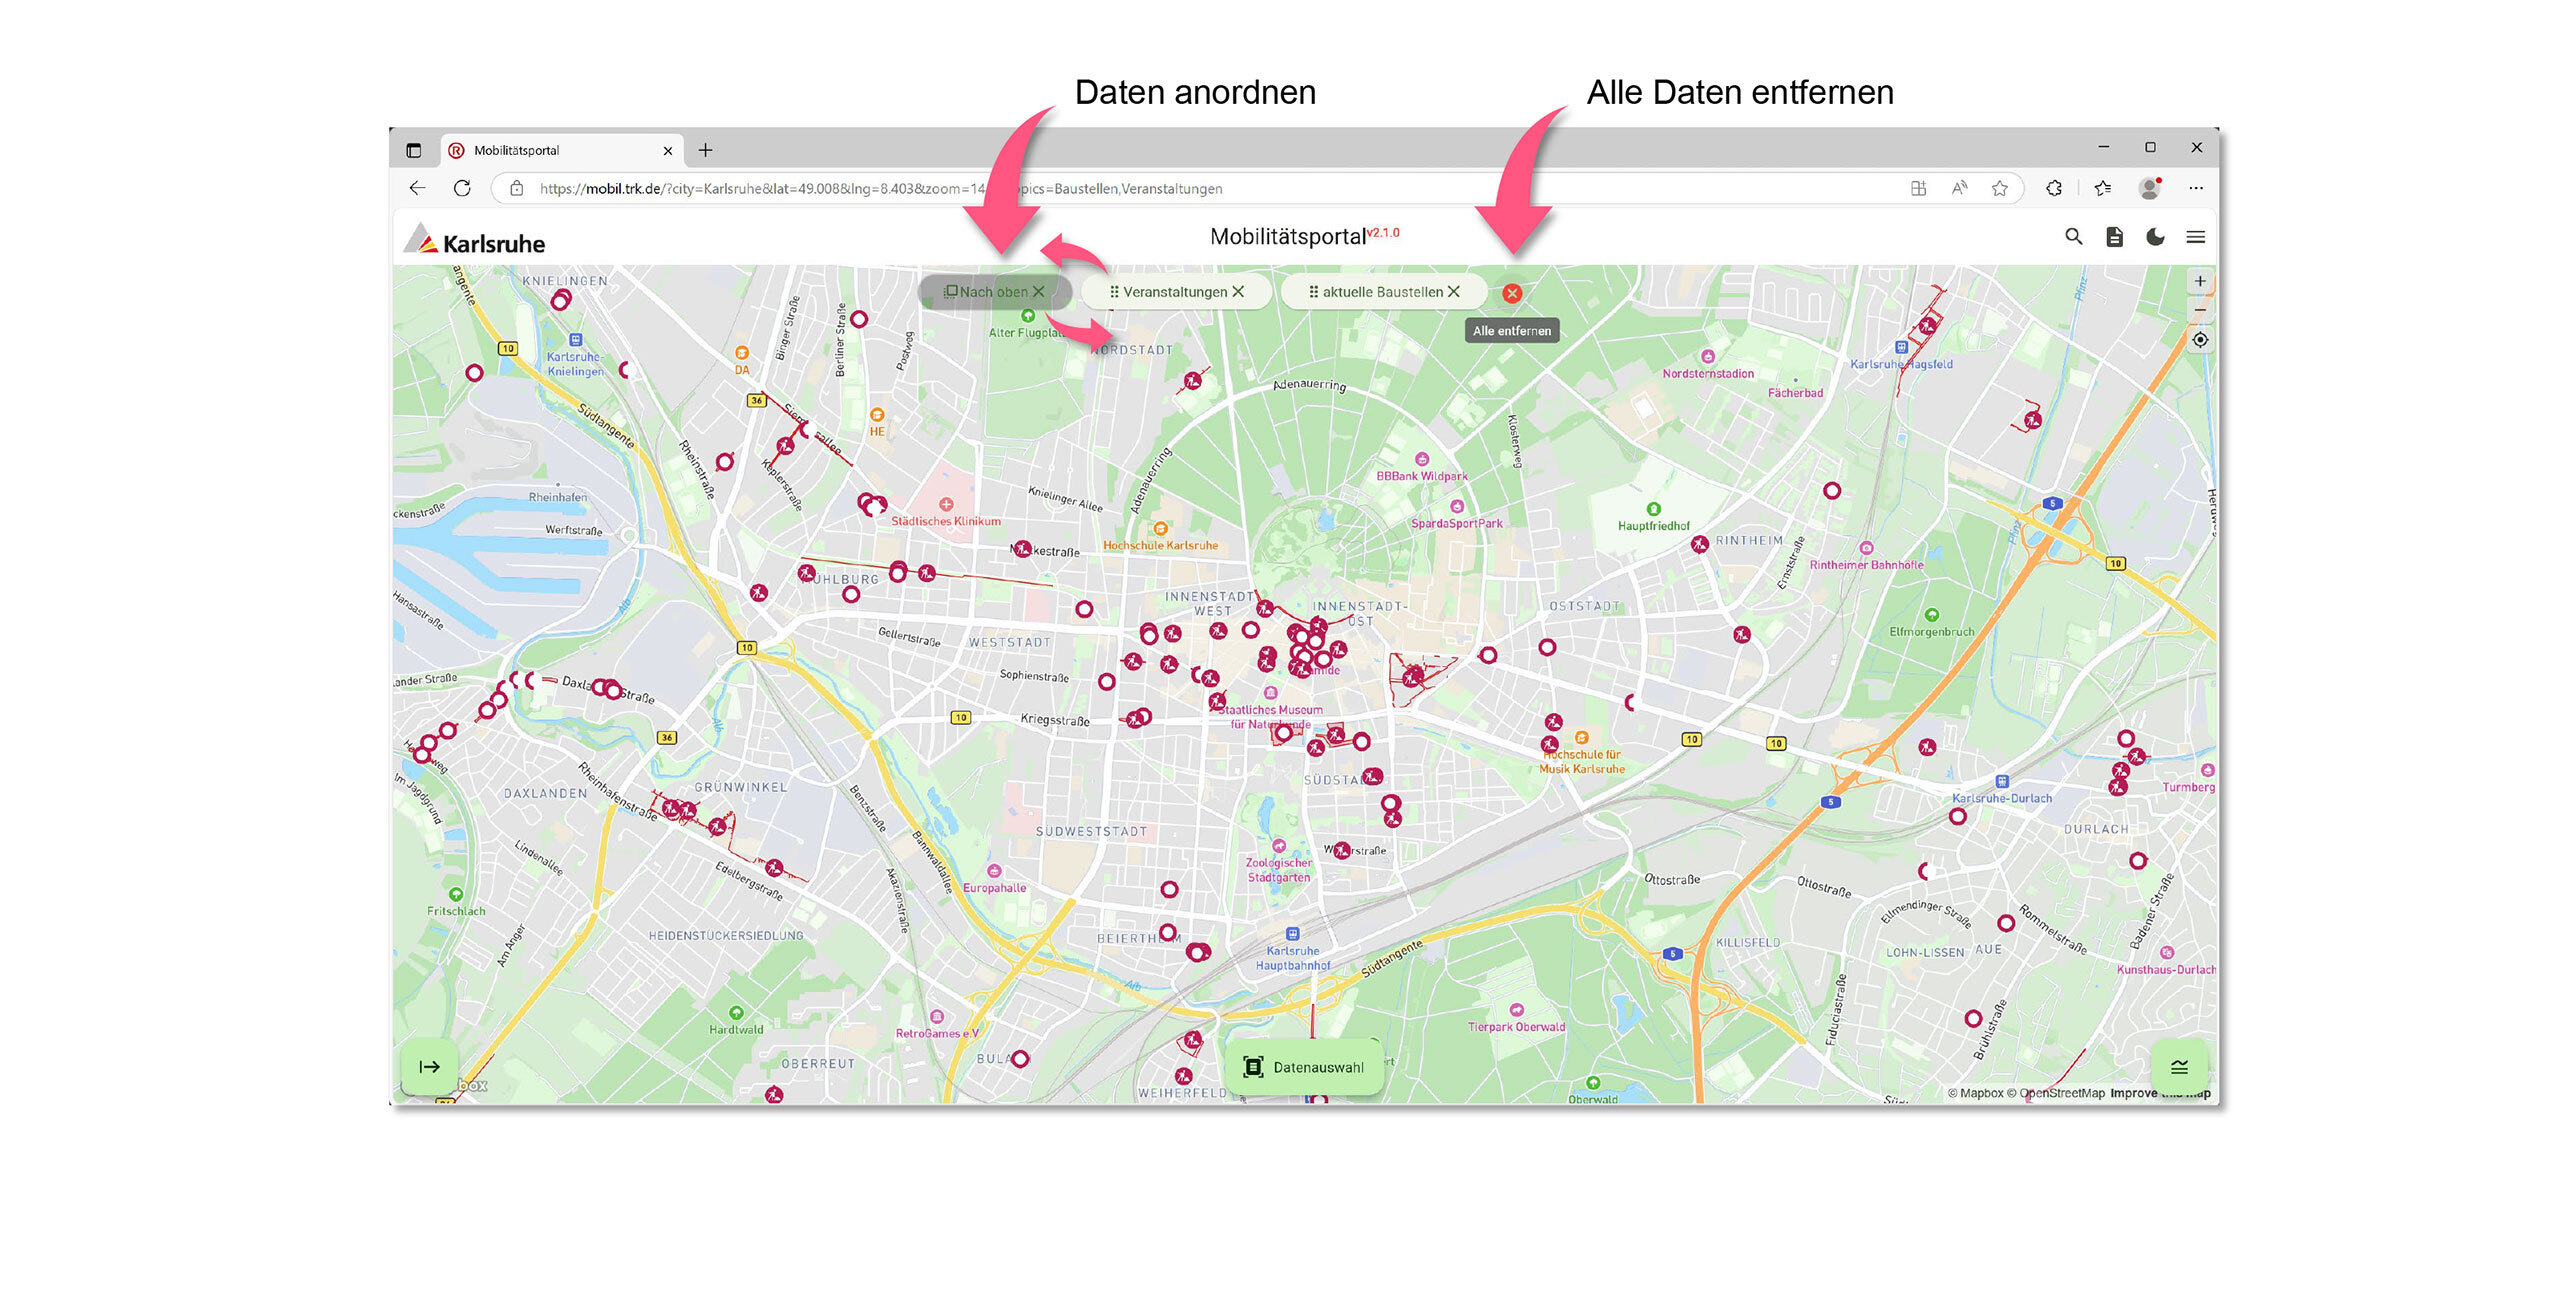Viewport: 2560px width, 1300px height.
Task: Remove the aktuelle Baustellen layer chip
Action: (1454, 292)
